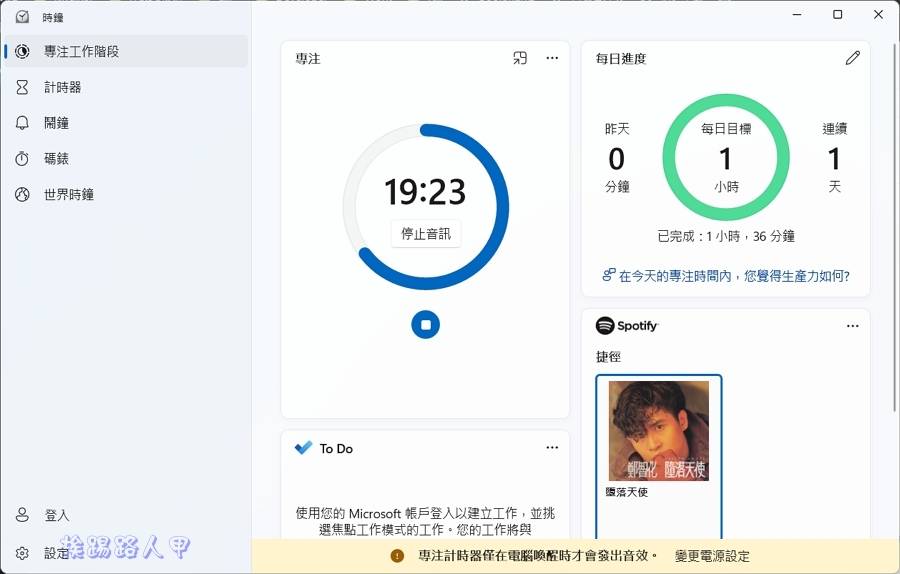Open the more options menu in 專注 card
The width and height of the screenshot is (900, 574).
click(x=552, y=59)
